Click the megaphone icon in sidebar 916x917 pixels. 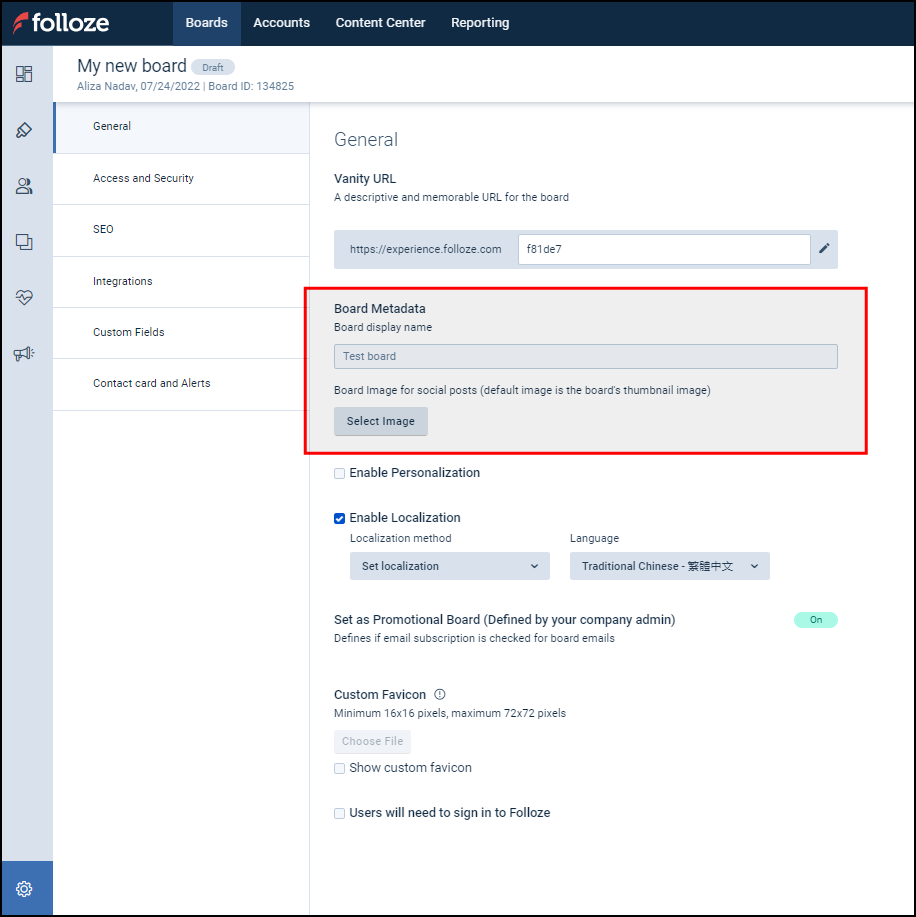coord(24,353)
